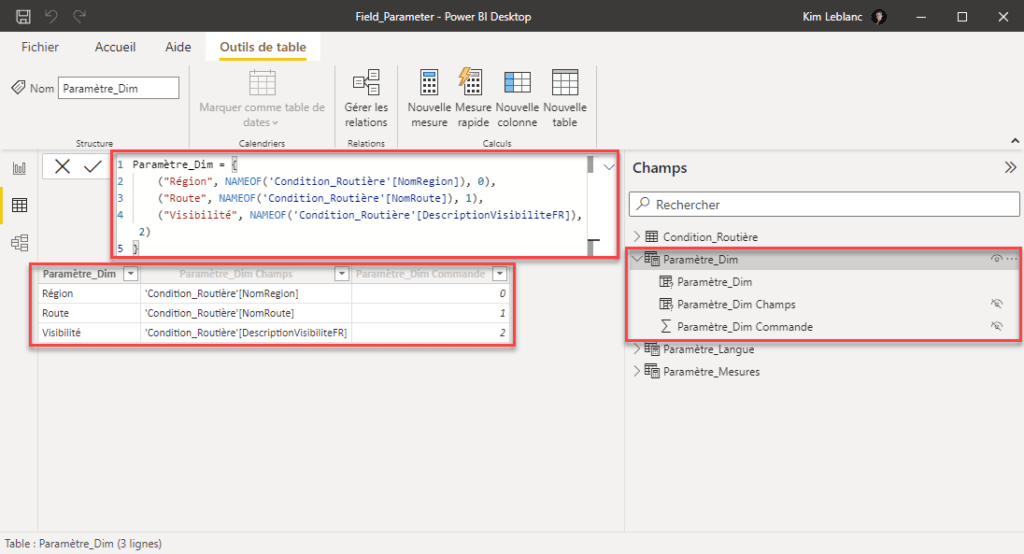Click the Paramètre_Dim Commande column header
Image resolution: width=1024 pixels, height=554 pixels.
pos(420,274)
